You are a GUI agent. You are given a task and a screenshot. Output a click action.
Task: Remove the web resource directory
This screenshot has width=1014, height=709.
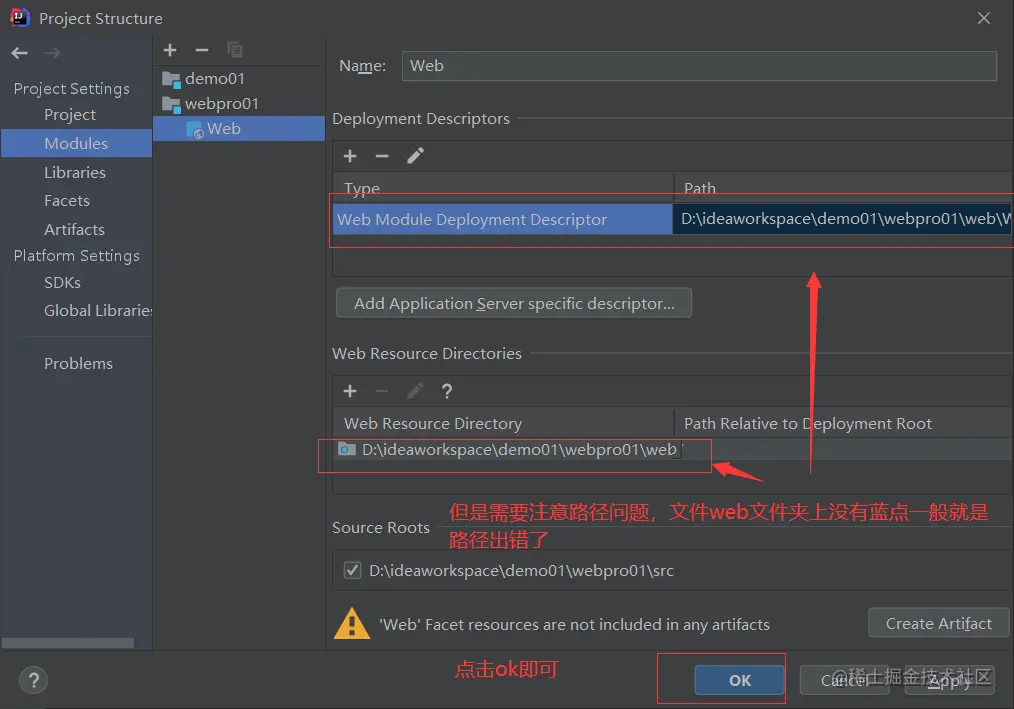click(382, 391)
